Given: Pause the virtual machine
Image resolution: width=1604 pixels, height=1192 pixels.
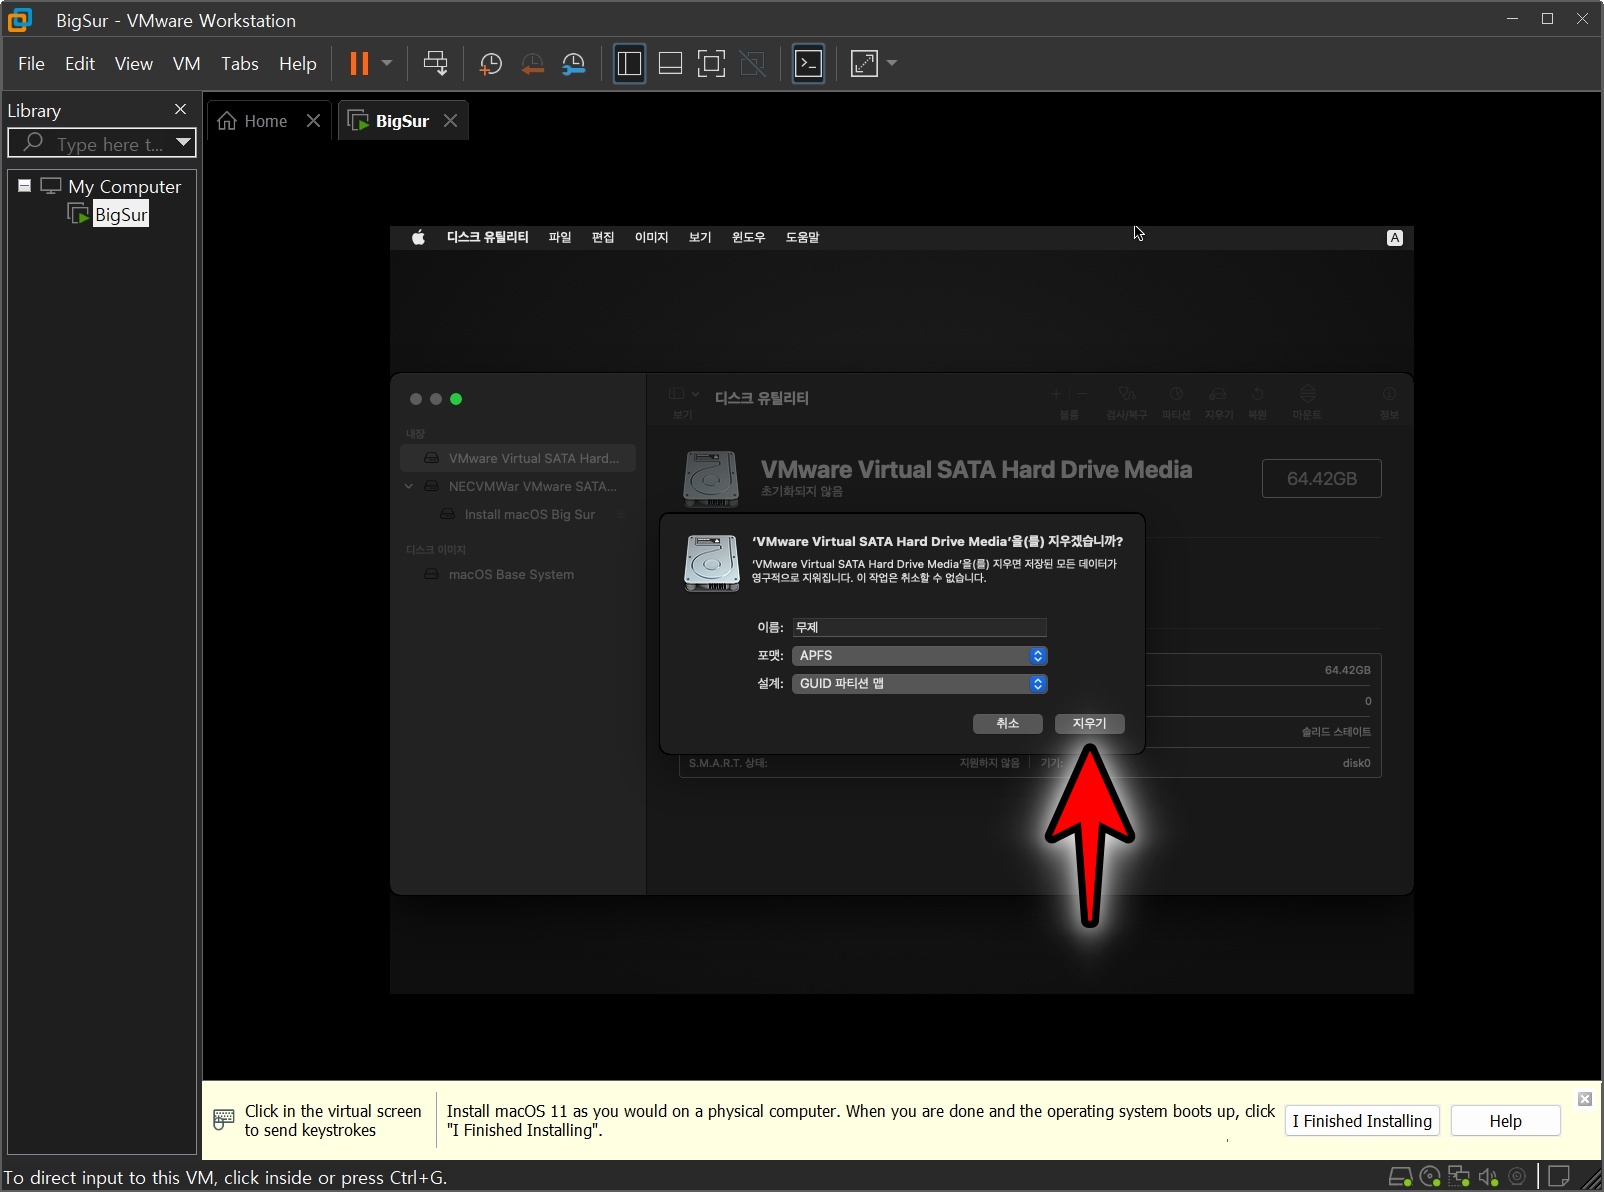Looking at the screenshot, I should pos(359,64).
